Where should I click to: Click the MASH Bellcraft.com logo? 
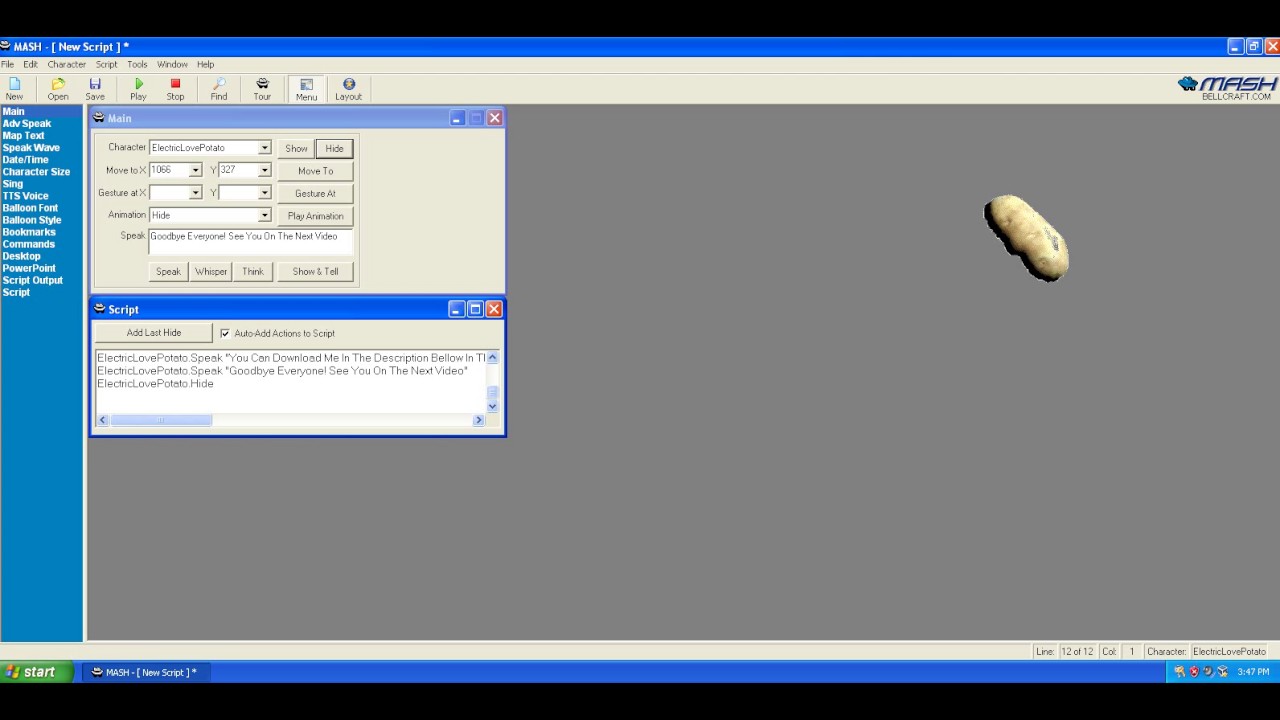point(1228,88)
